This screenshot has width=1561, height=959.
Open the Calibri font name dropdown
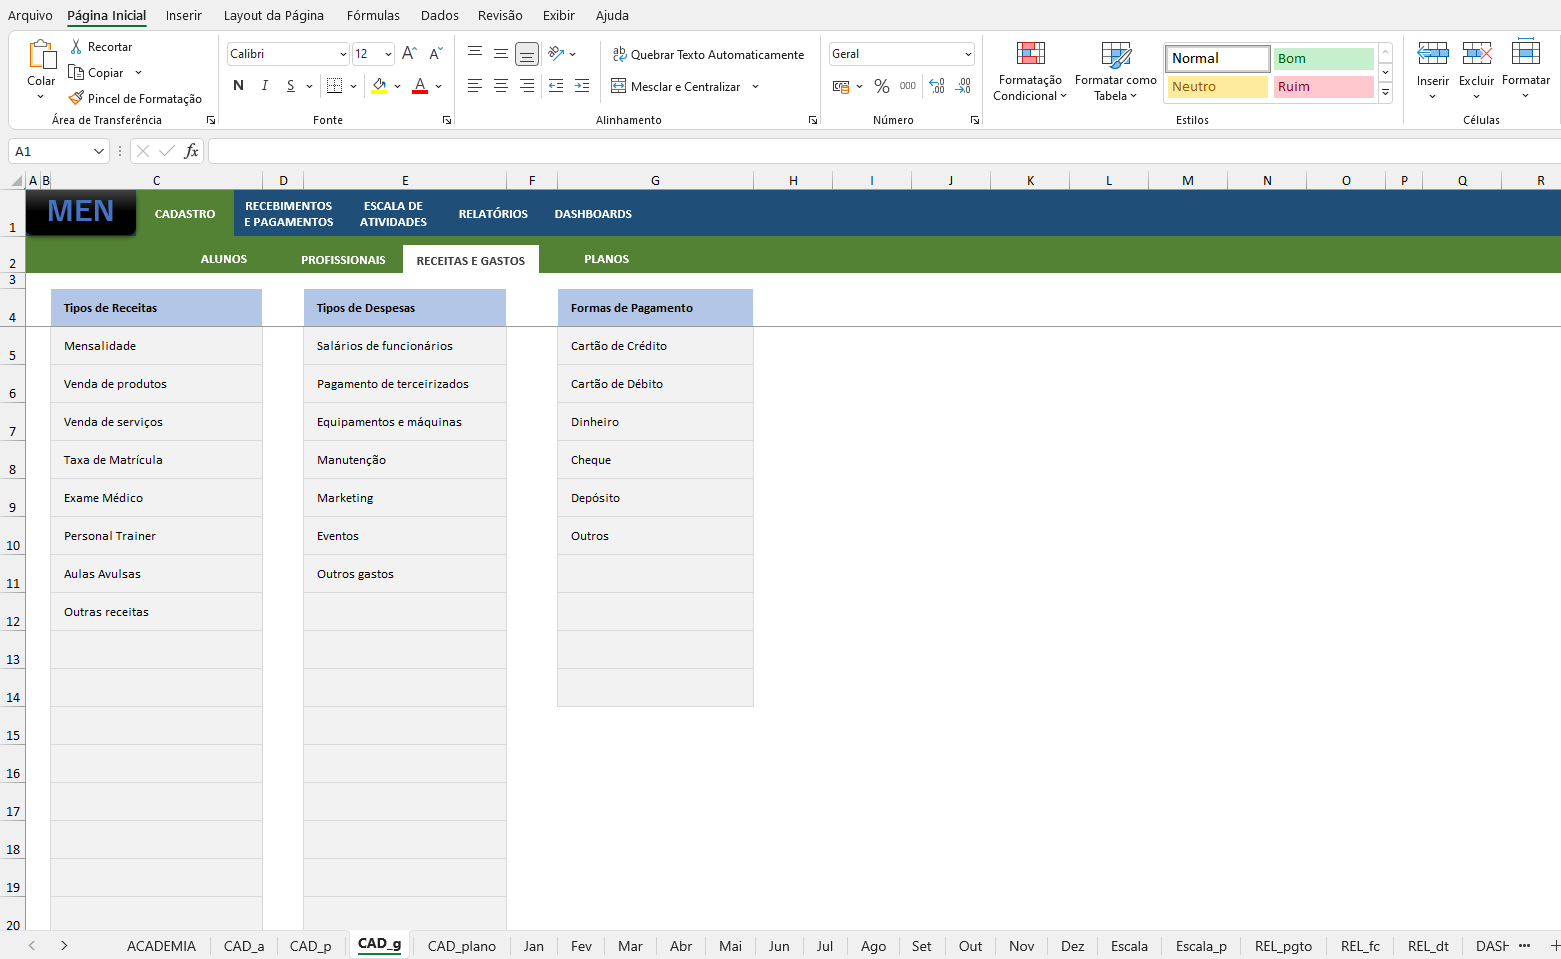pos(343,54)
